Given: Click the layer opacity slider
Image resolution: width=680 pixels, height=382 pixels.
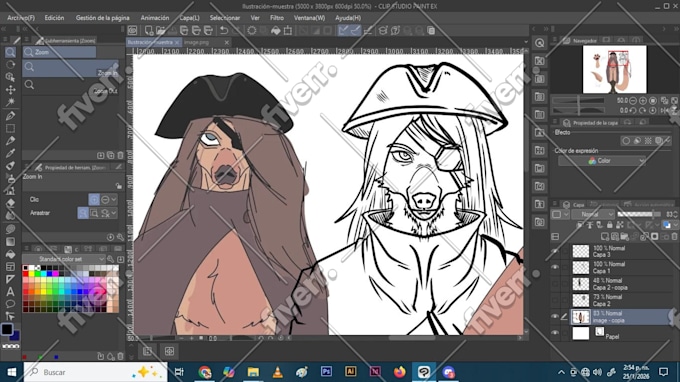Looking at the screenshot, I should (x=638, y=214).
